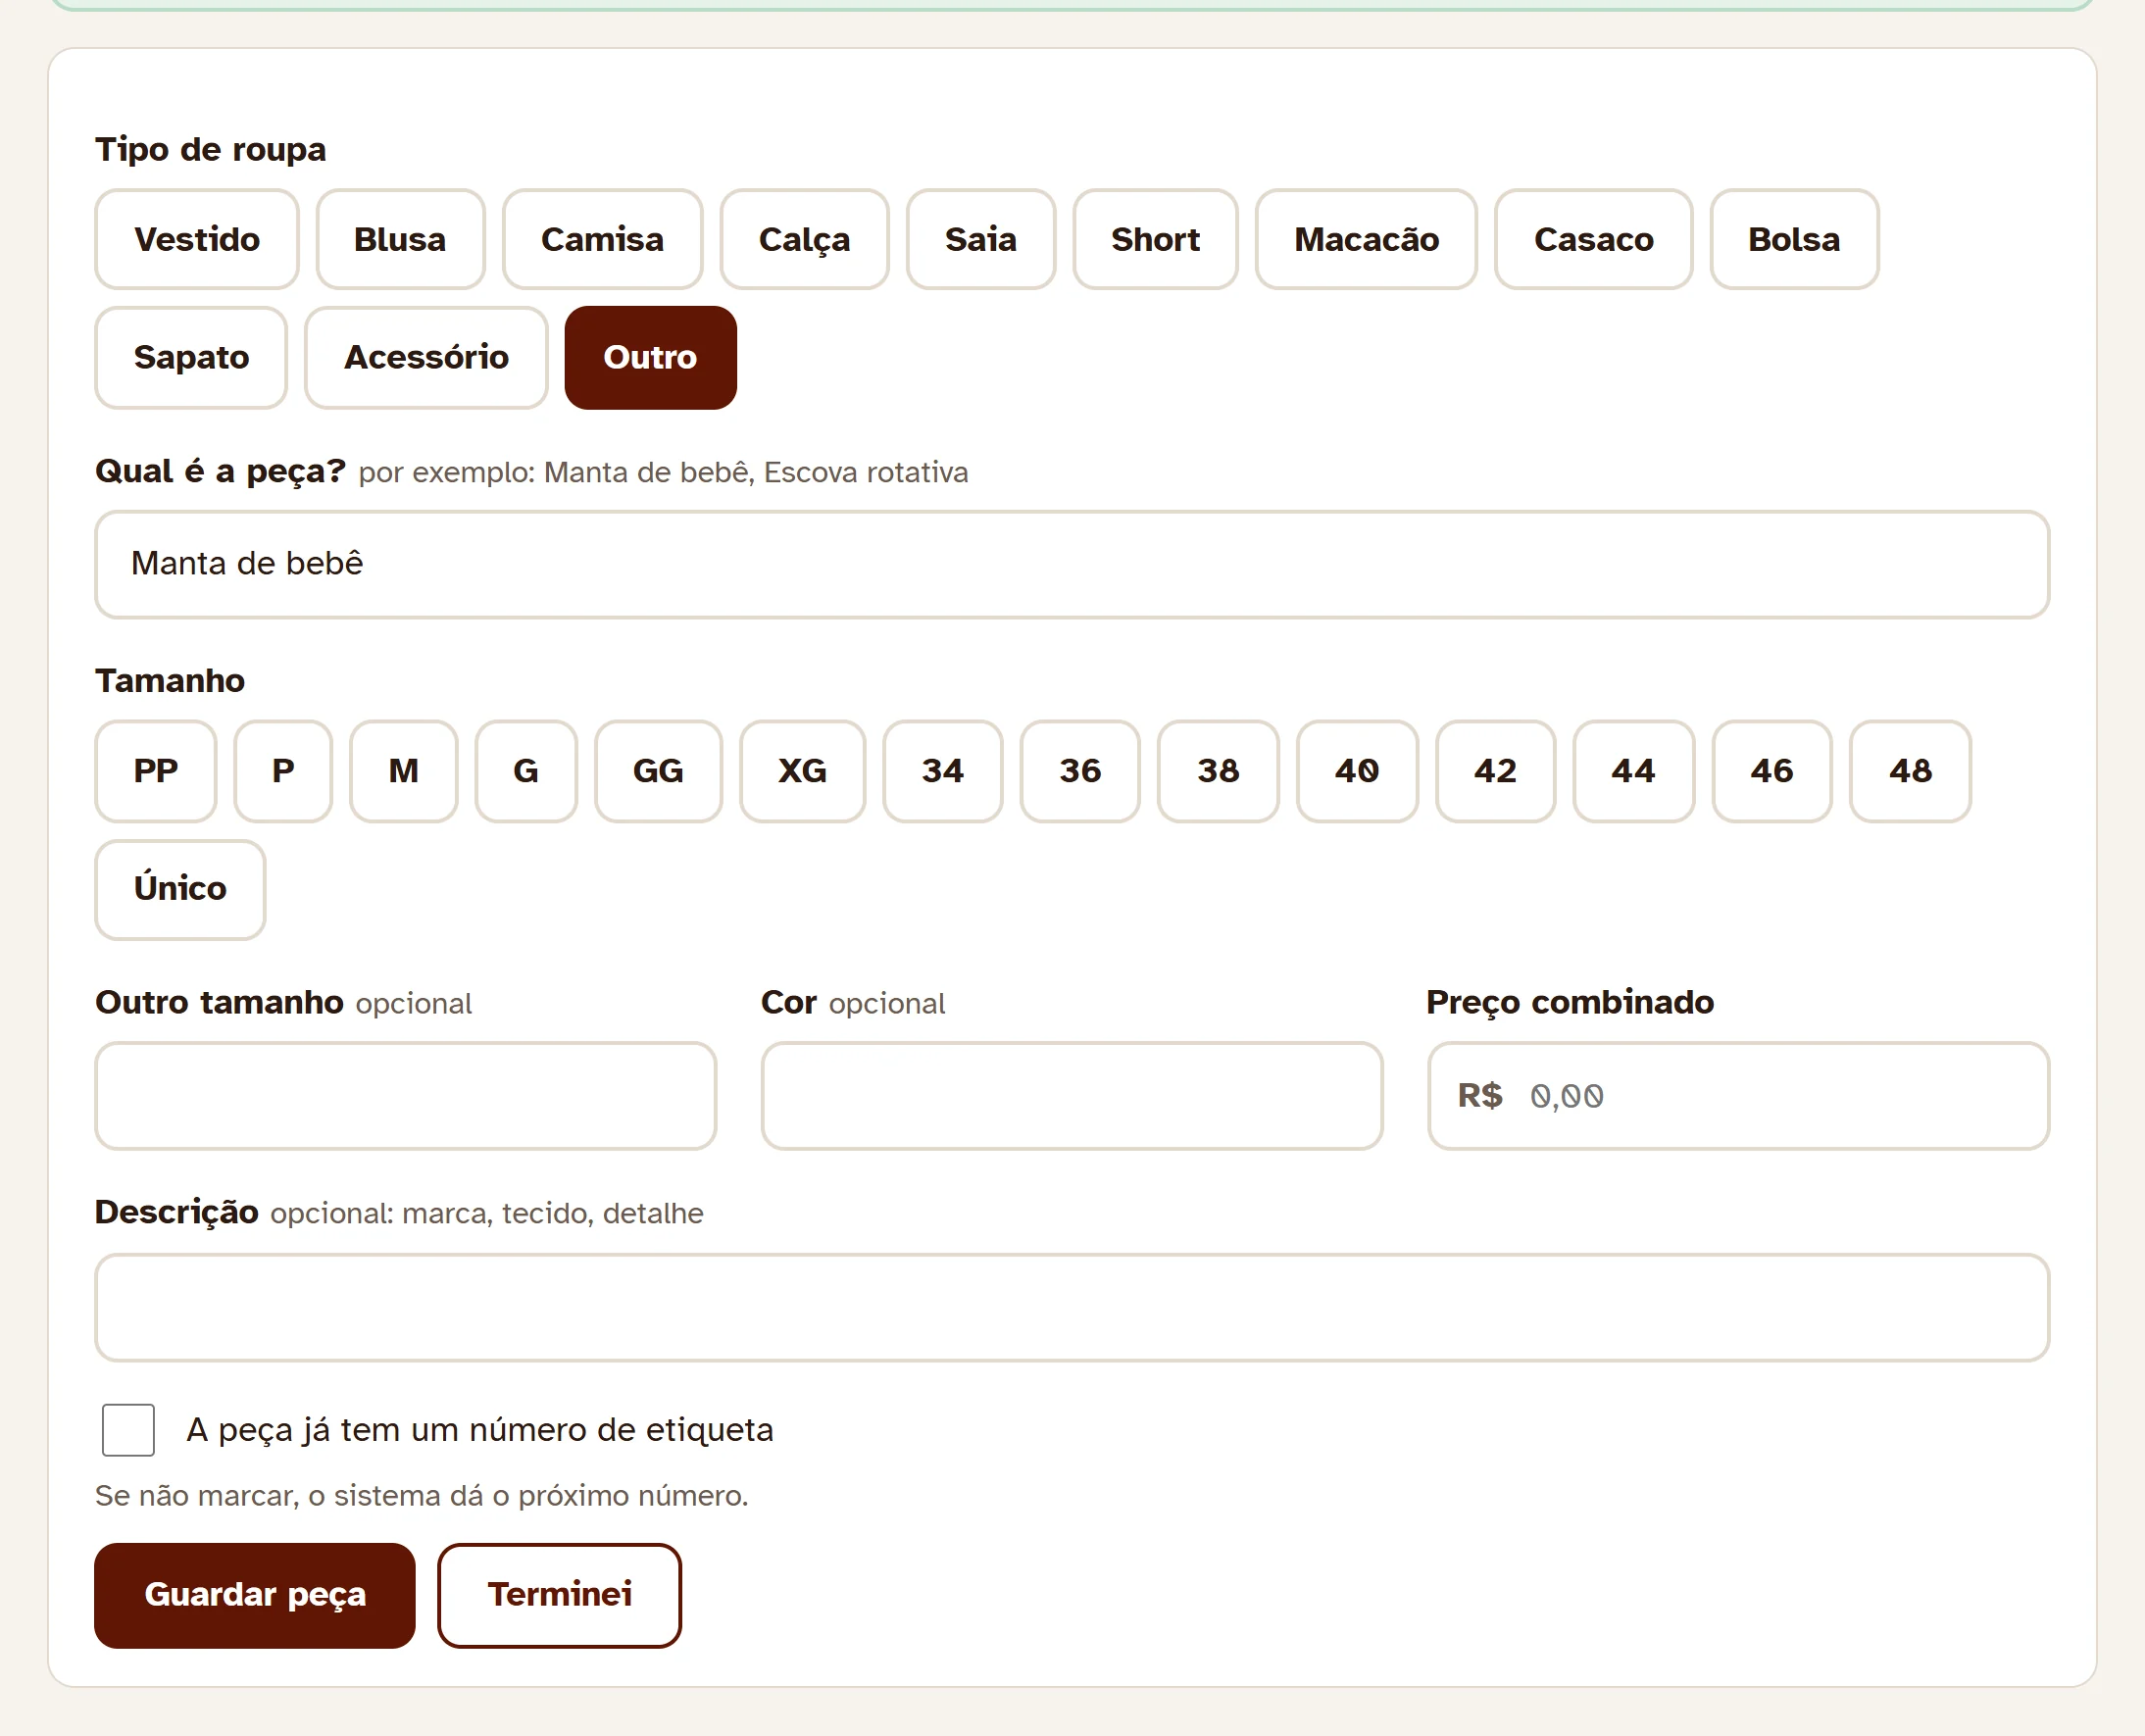This screenshot has height=1736, width=2145.
Task: Choose the Saia option
Action: point(980,240)
